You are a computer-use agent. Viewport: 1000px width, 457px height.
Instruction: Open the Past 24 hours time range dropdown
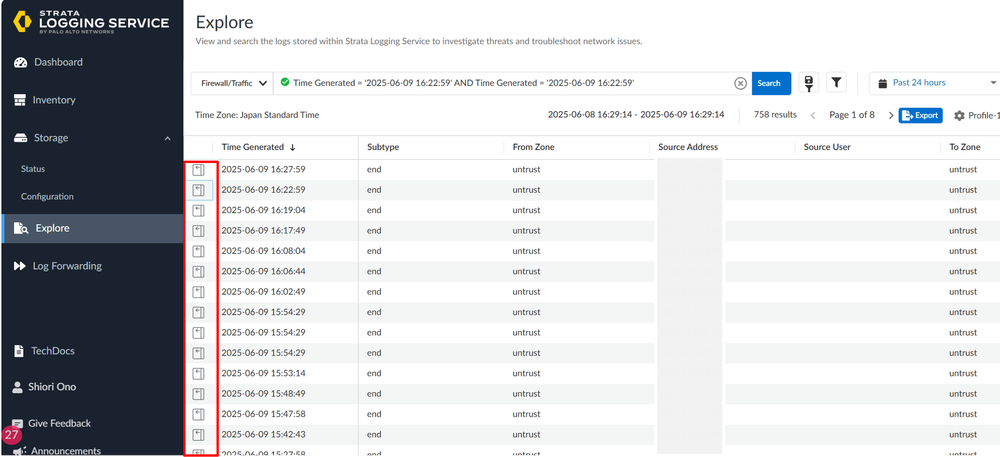click(936, 83)
